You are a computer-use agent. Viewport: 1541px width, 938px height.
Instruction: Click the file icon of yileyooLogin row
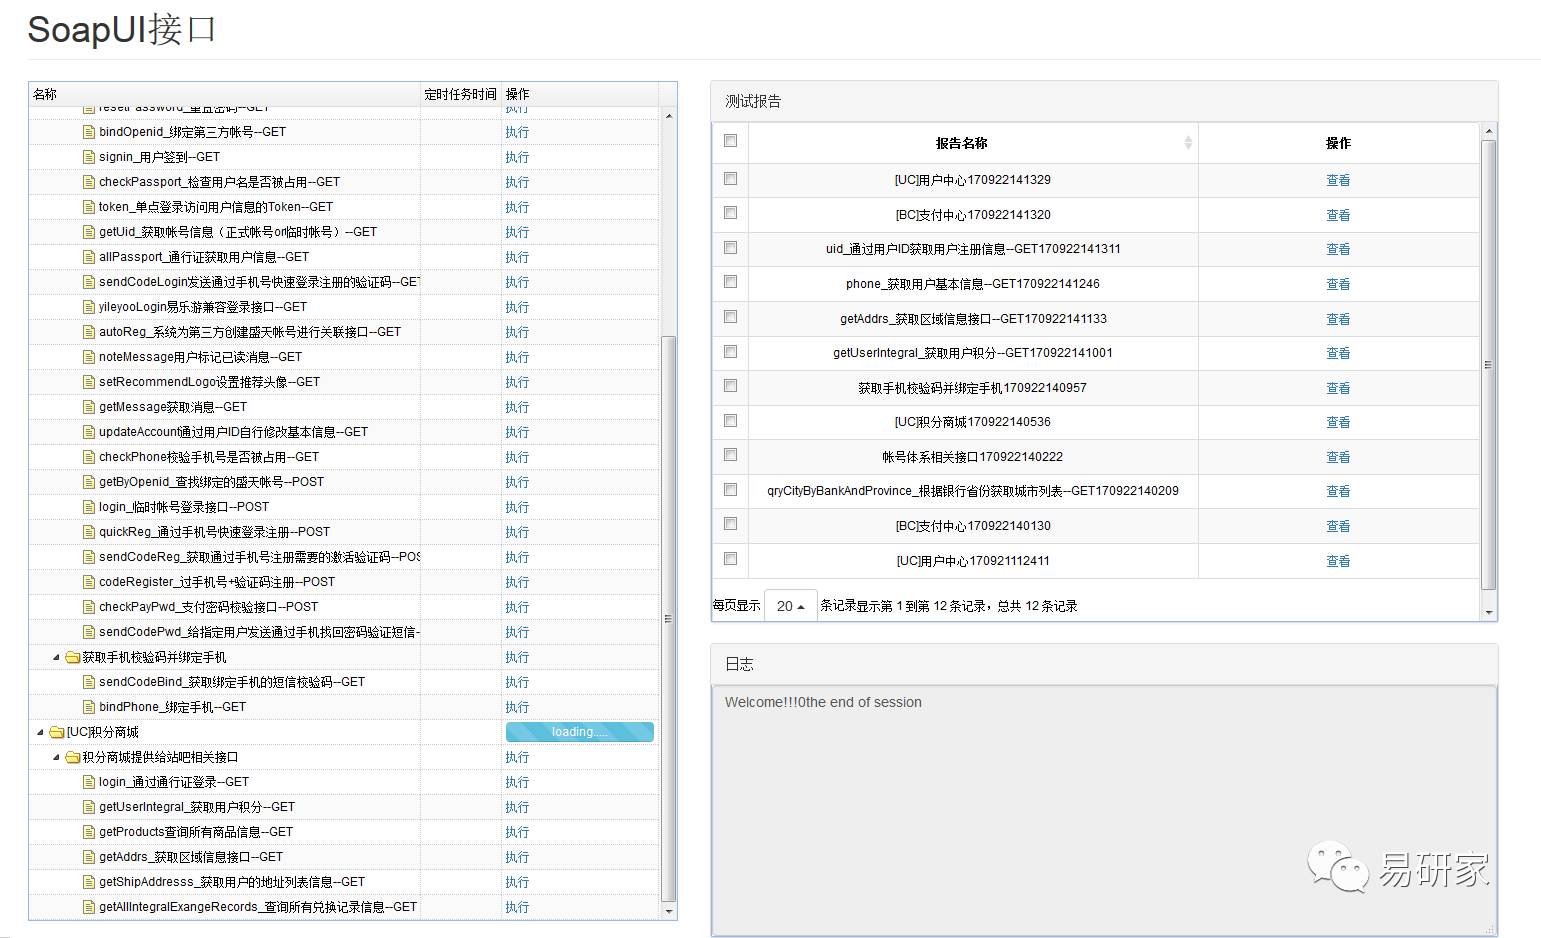[x=89, y=307]
